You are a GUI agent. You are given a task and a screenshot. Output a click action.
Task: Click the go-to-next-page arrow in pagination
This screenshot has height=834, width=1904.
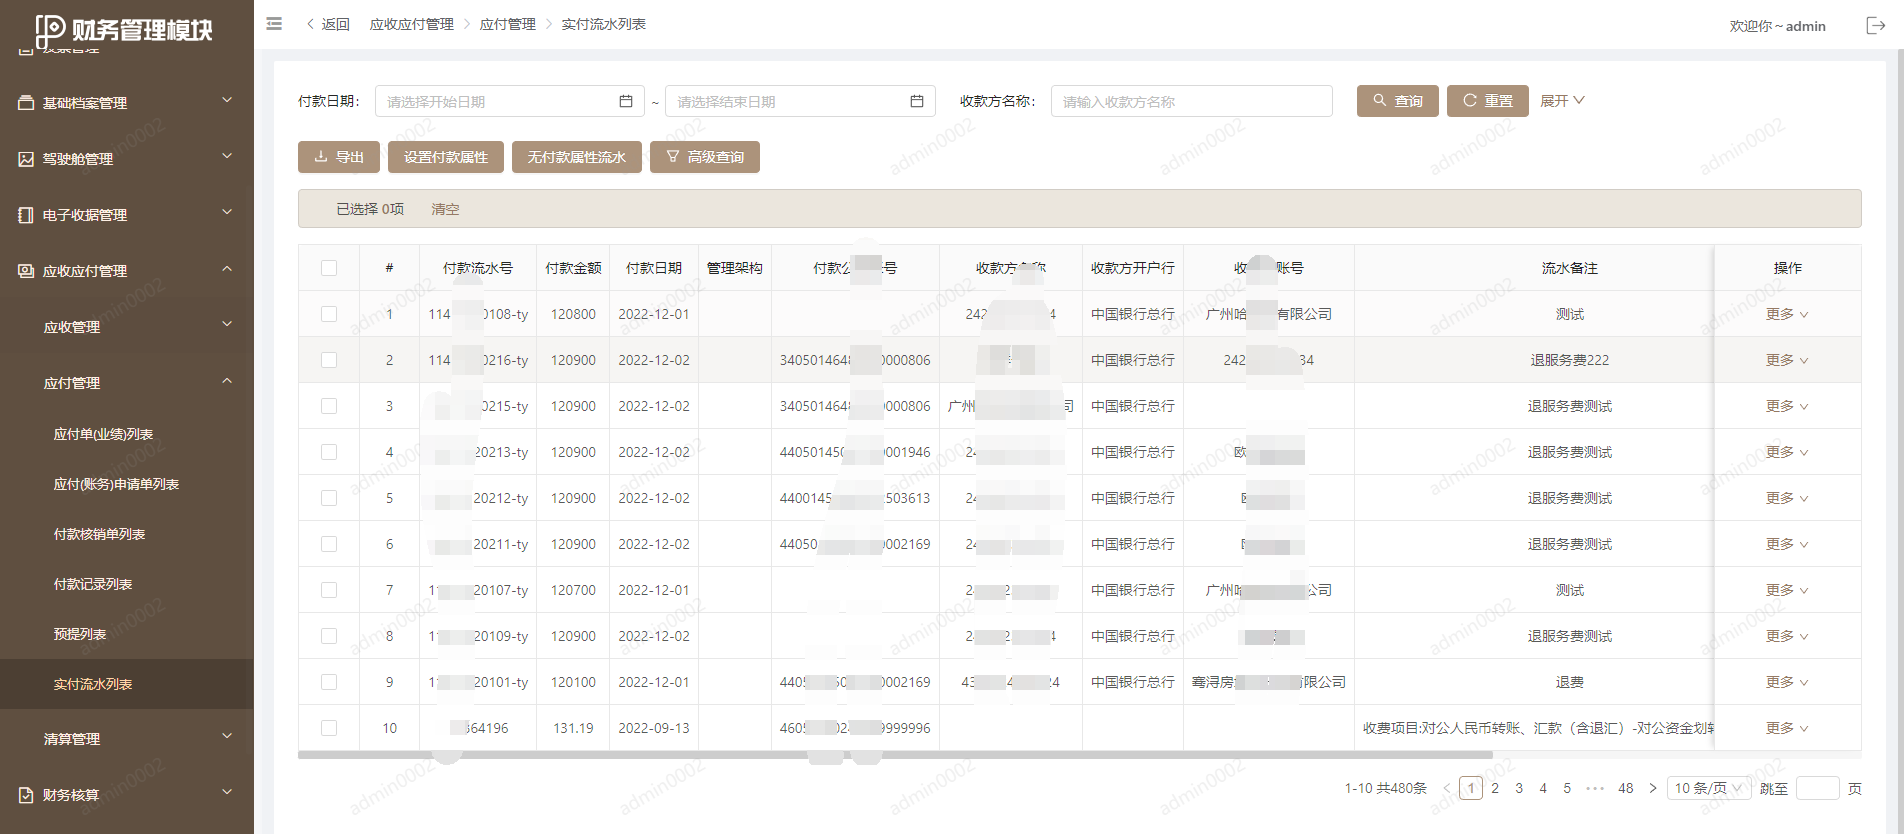(x=1653, y=788)
